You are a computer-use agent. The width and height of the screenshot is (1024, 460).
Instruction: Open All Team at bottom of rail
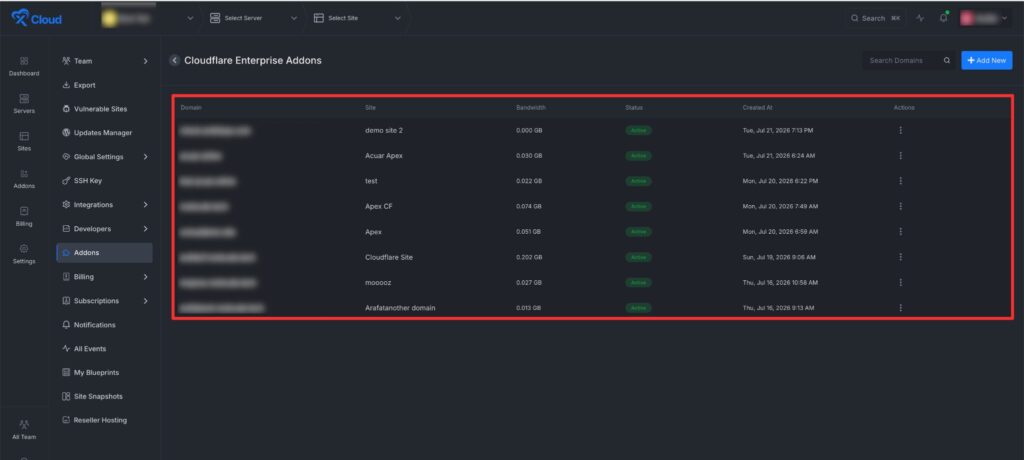tap(24, 430)
